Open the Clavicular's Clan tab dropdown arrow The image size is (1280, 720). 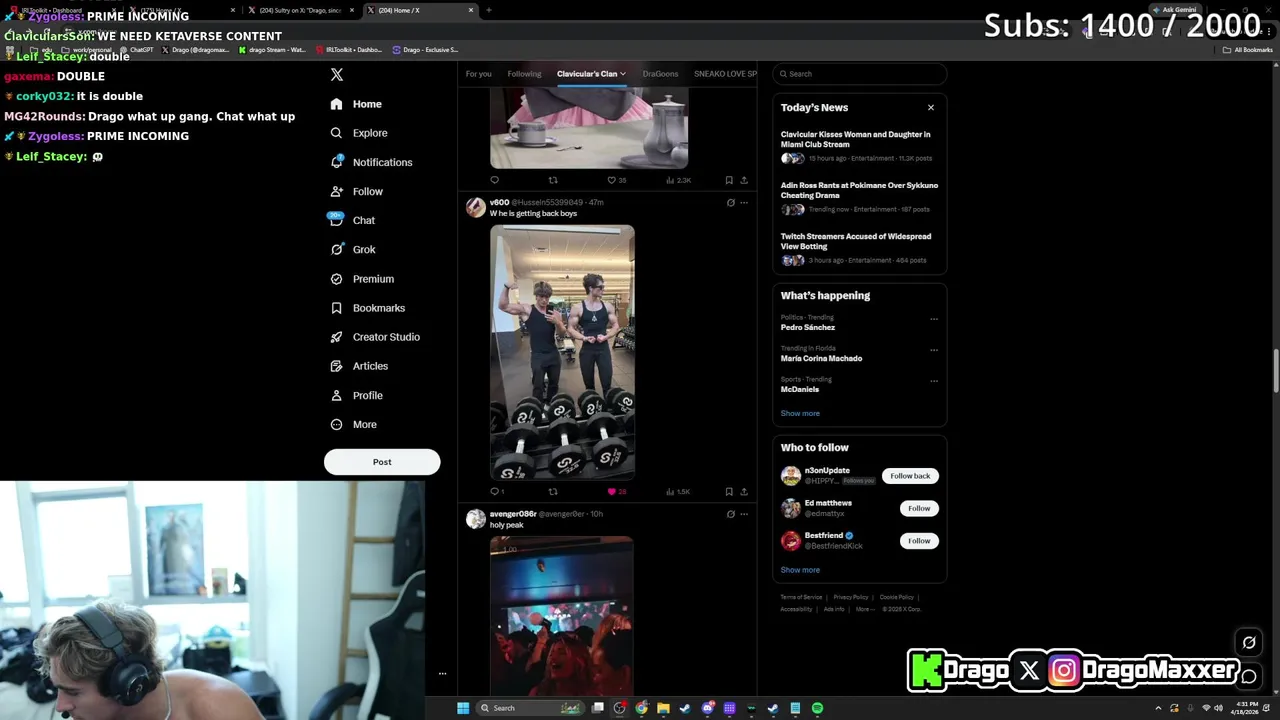point(623,74)
